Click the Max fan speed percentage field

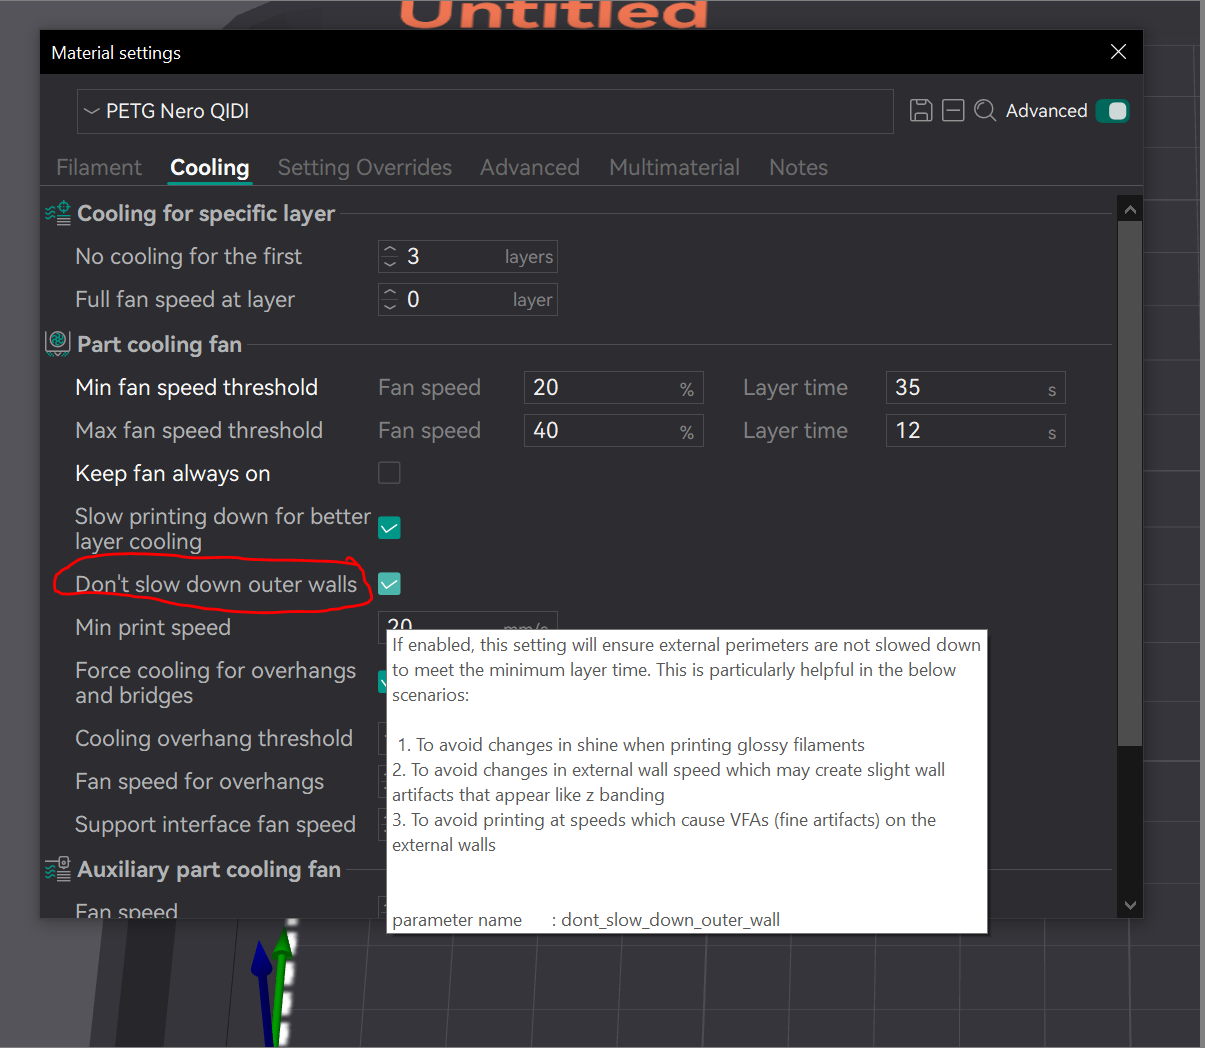coord(614,431)
